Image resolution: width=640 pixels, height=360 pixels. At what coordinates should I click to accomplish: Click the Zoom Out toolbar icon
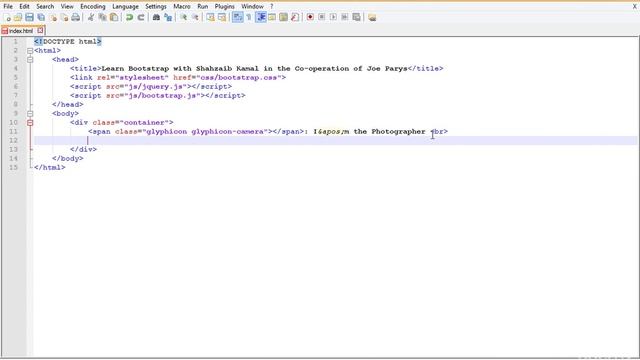195,17
